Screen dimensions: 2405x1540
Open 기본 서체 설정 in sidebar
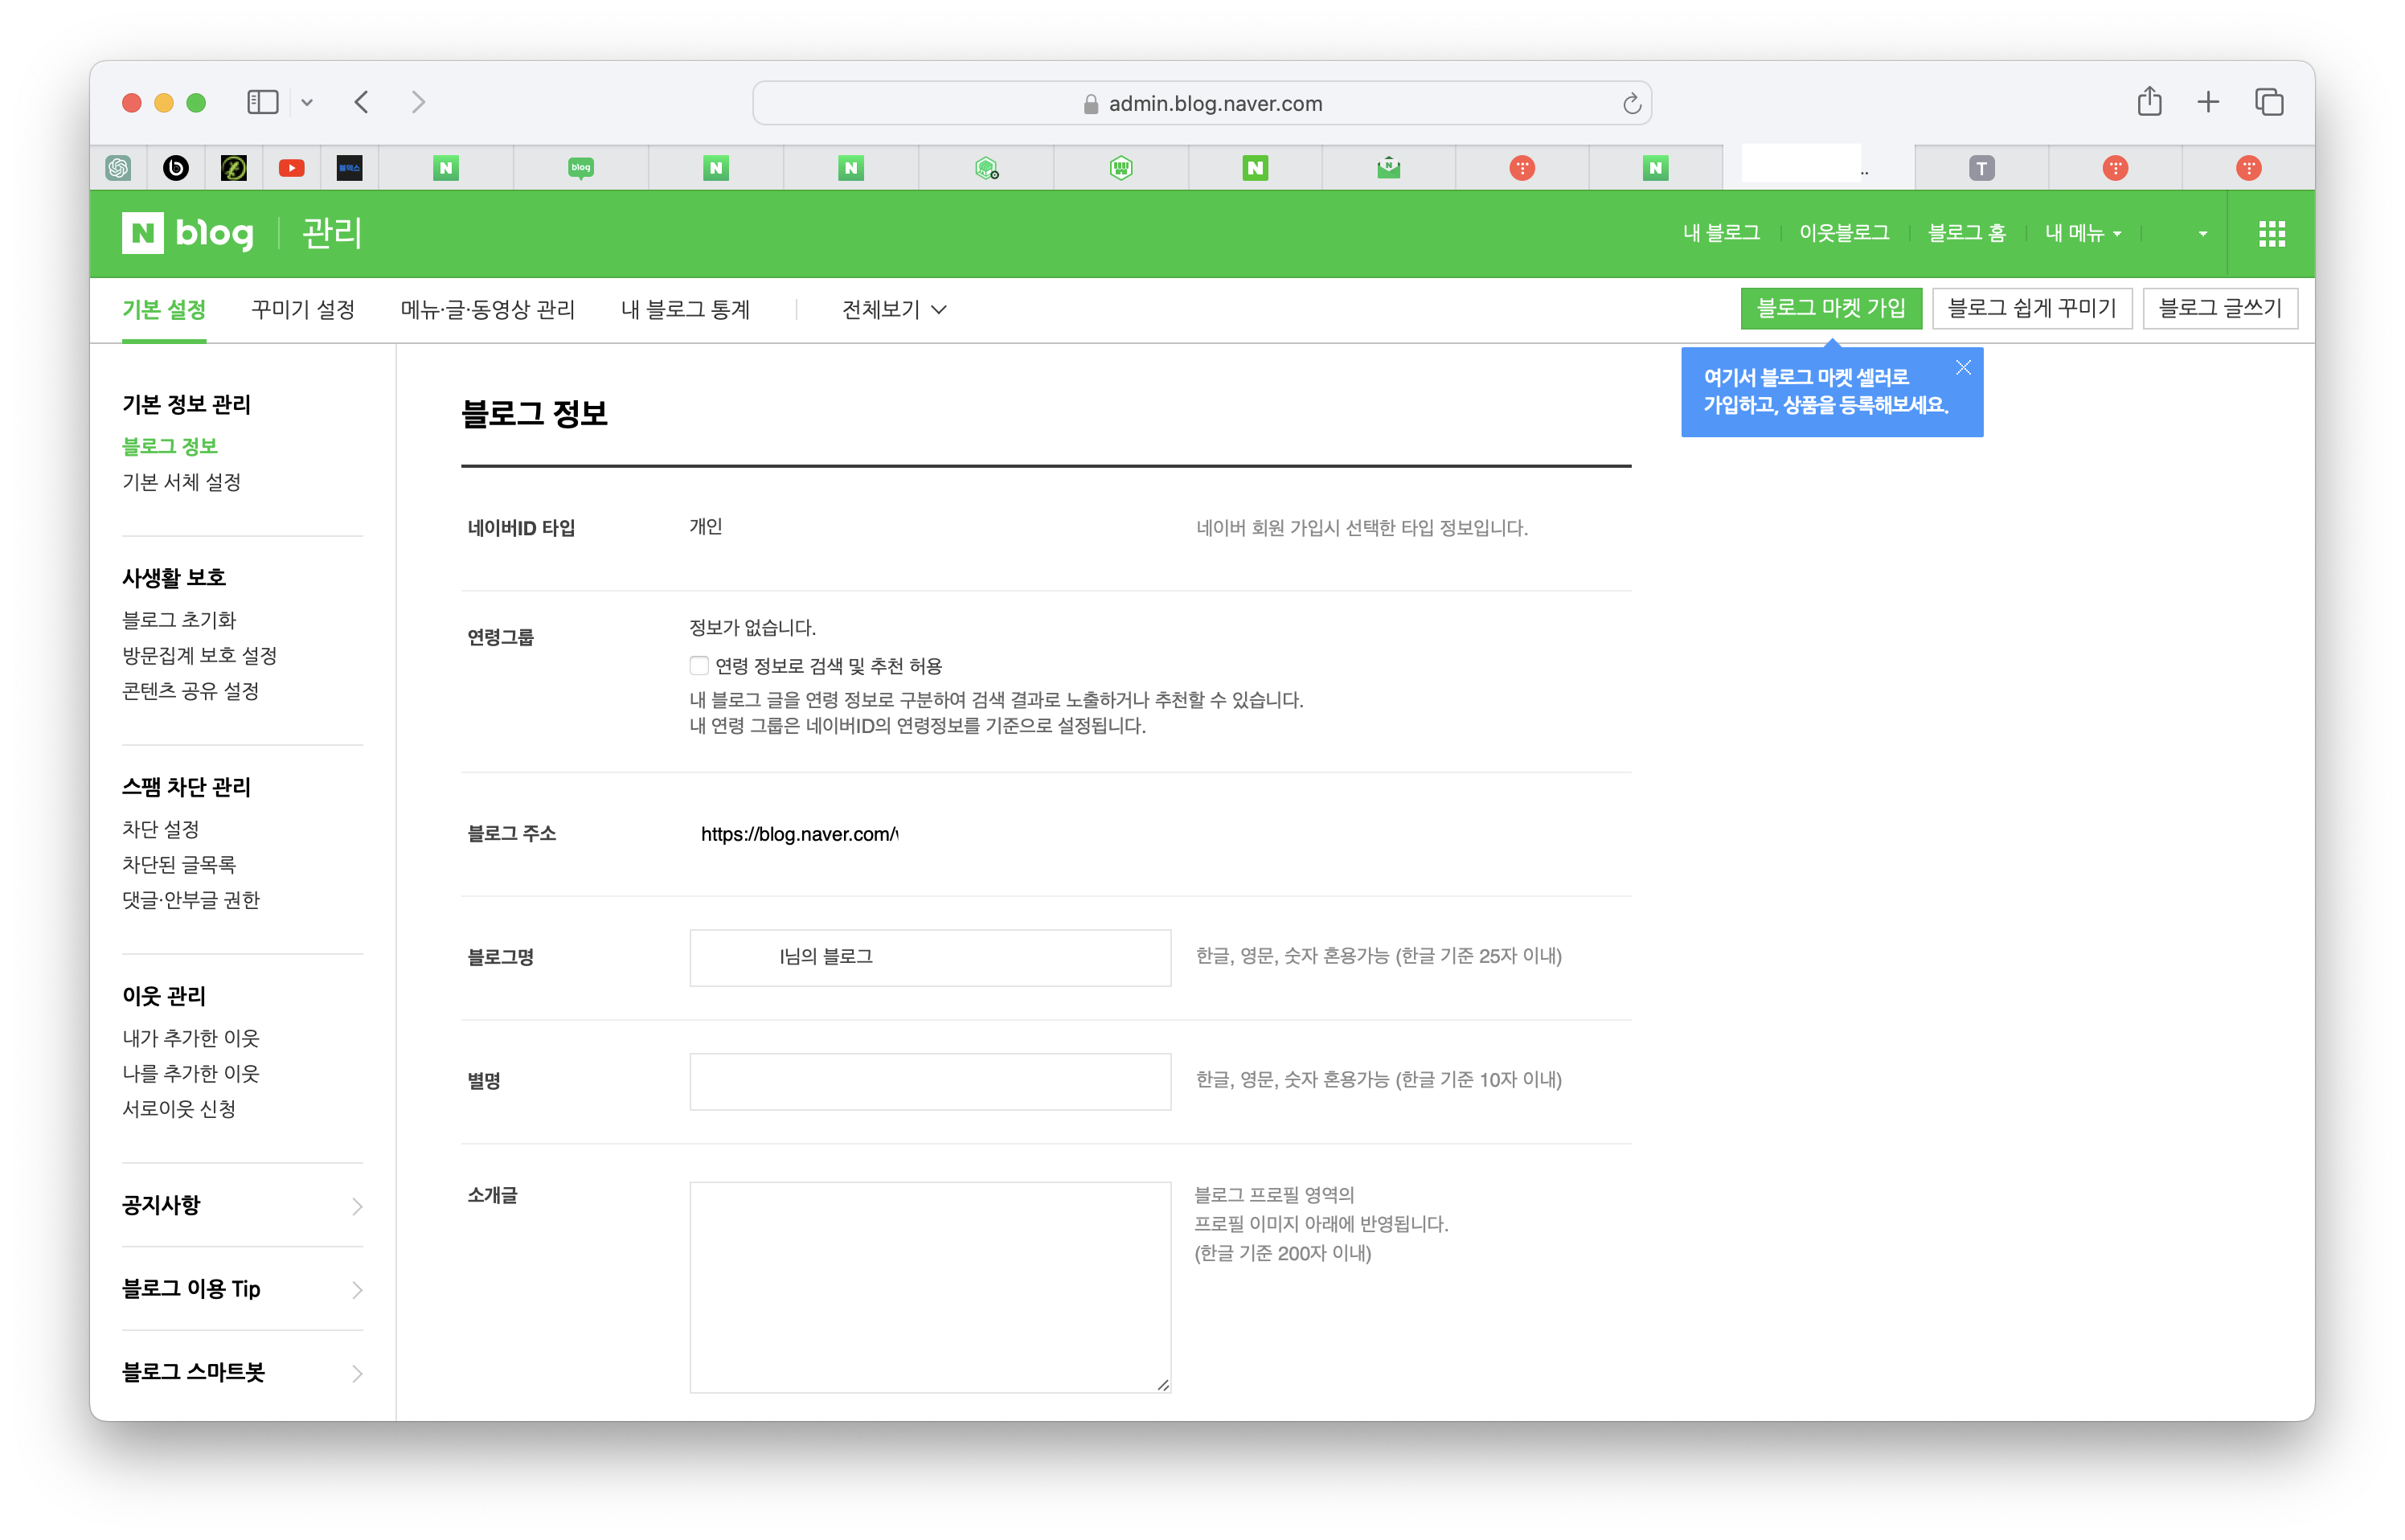click(181, 482)
